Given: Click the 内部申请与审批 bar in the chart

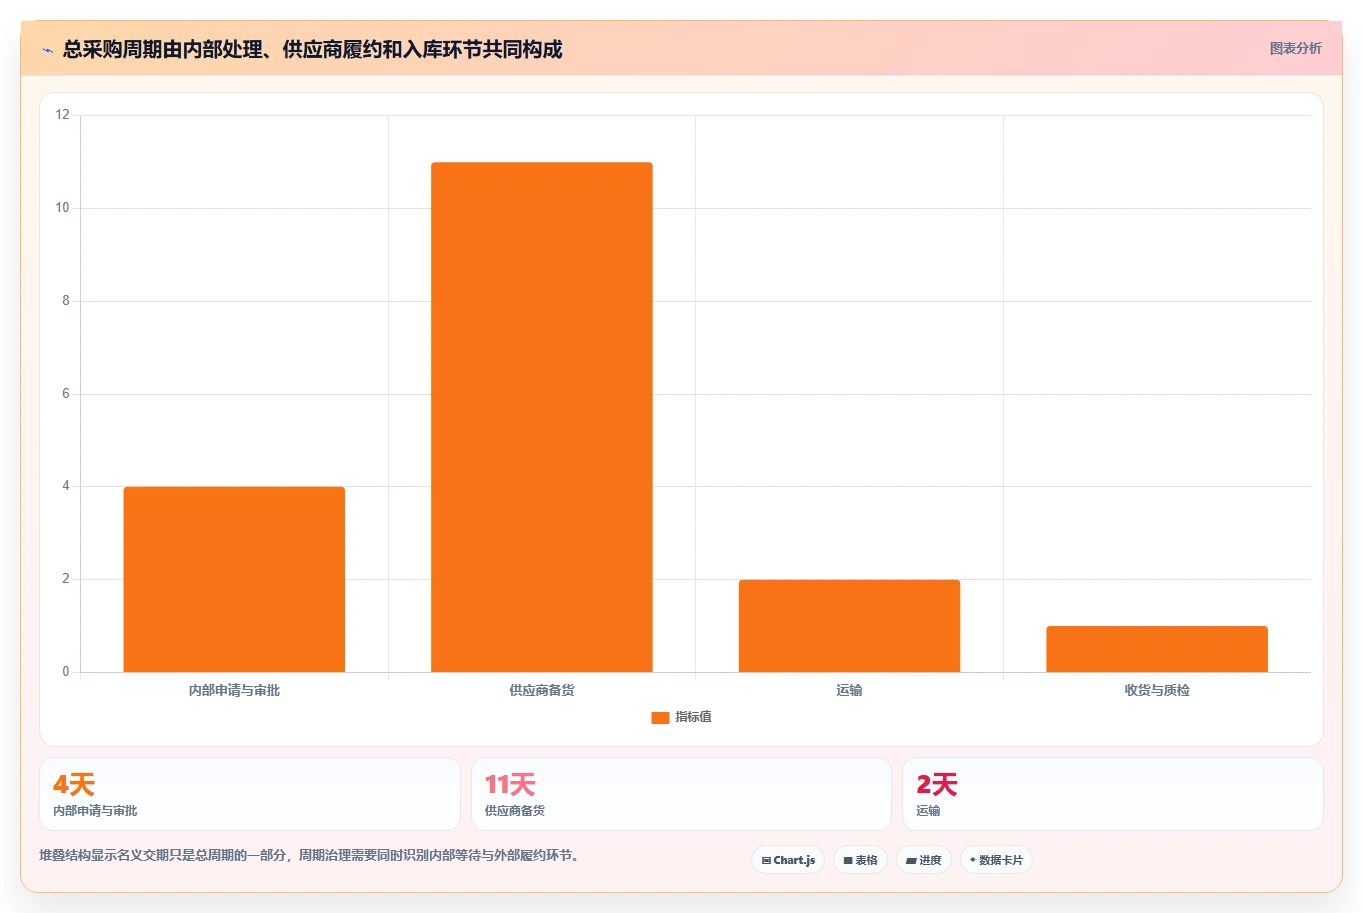Looking at the screenshot, I should point(234,579).
